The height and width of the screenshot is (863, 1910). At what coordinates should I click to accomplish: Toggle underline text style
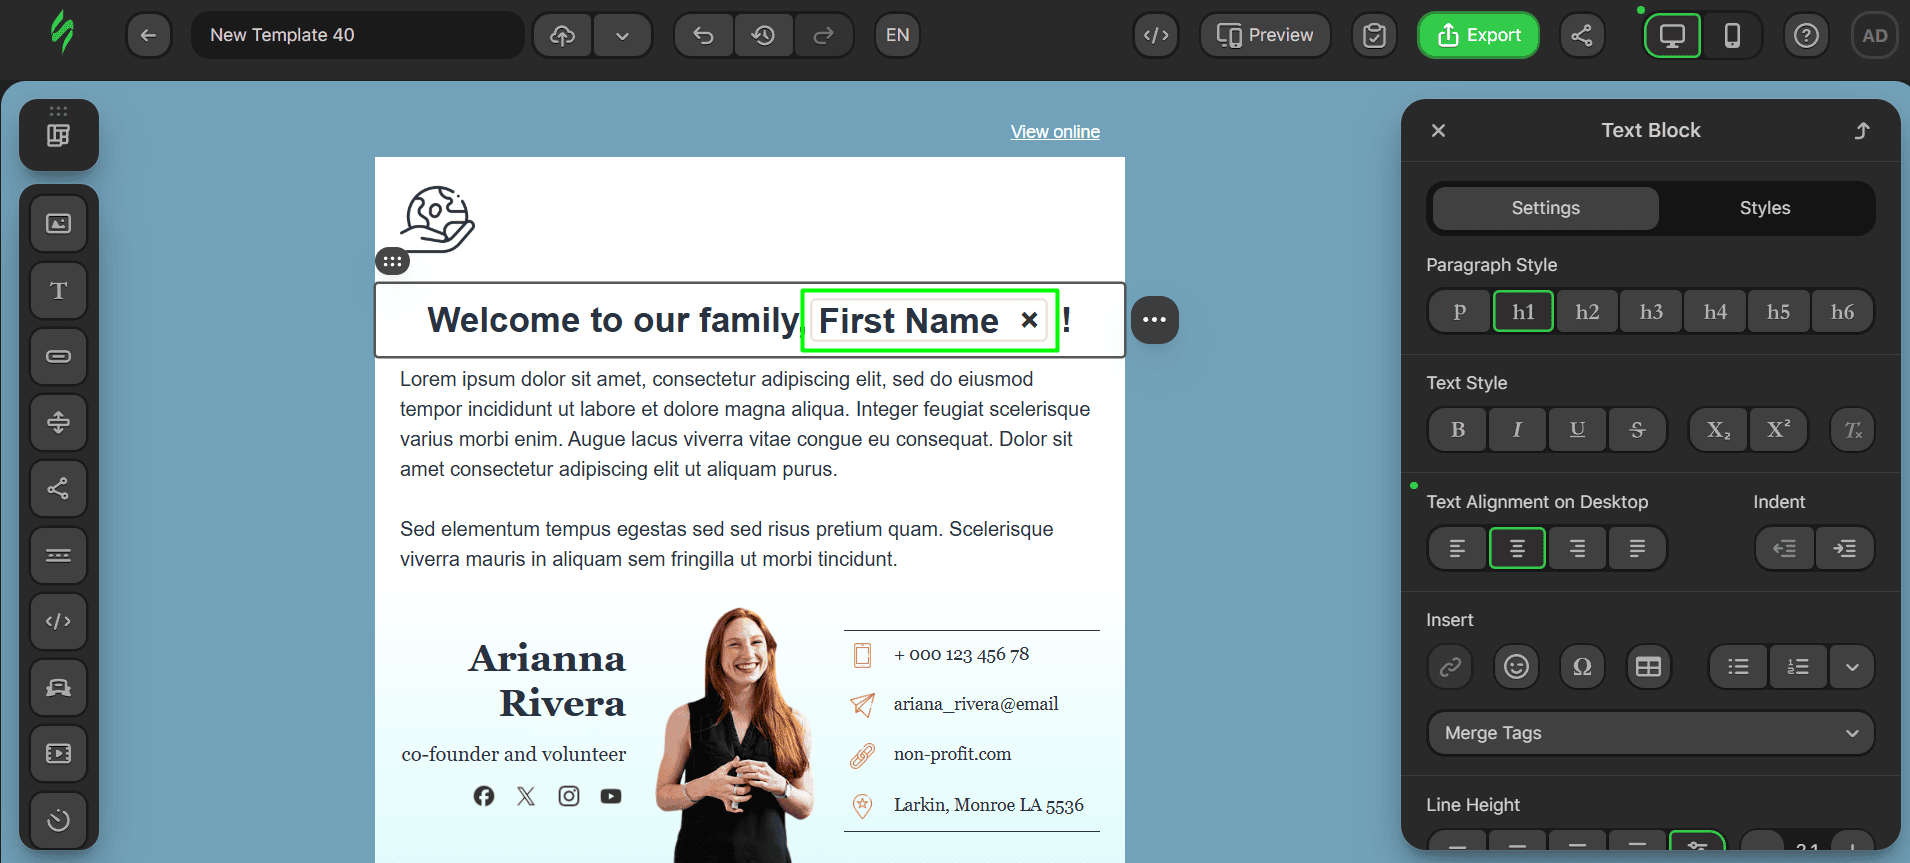1577,430
